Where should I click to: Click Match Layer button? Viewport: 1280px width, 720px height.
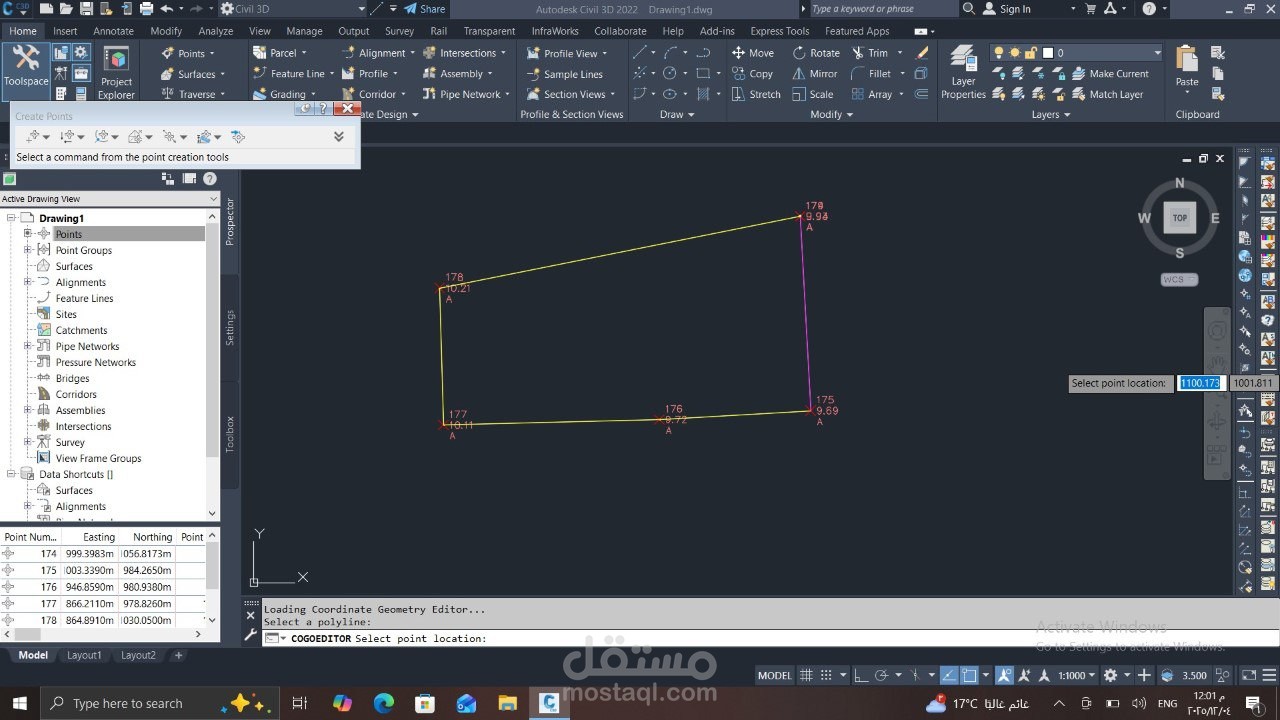pos(1107,95)
